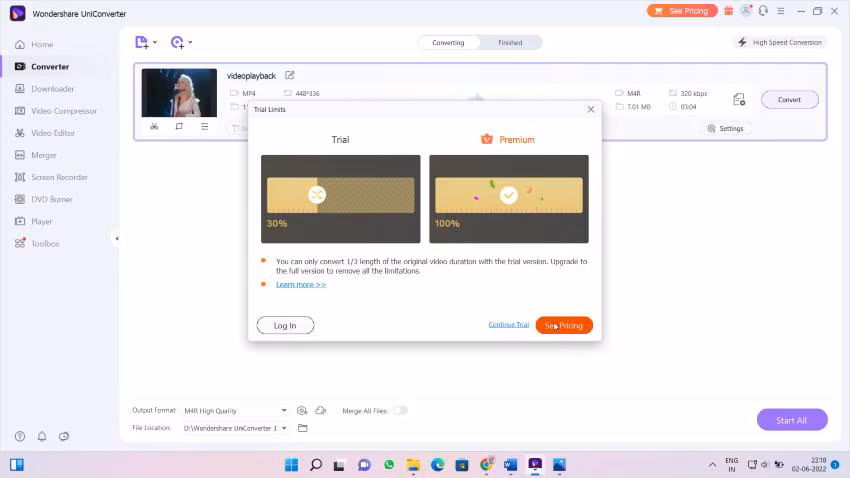Open WhatsApp from the taskbar
This screenshot has width=850, height=478.
coord(389,465)
